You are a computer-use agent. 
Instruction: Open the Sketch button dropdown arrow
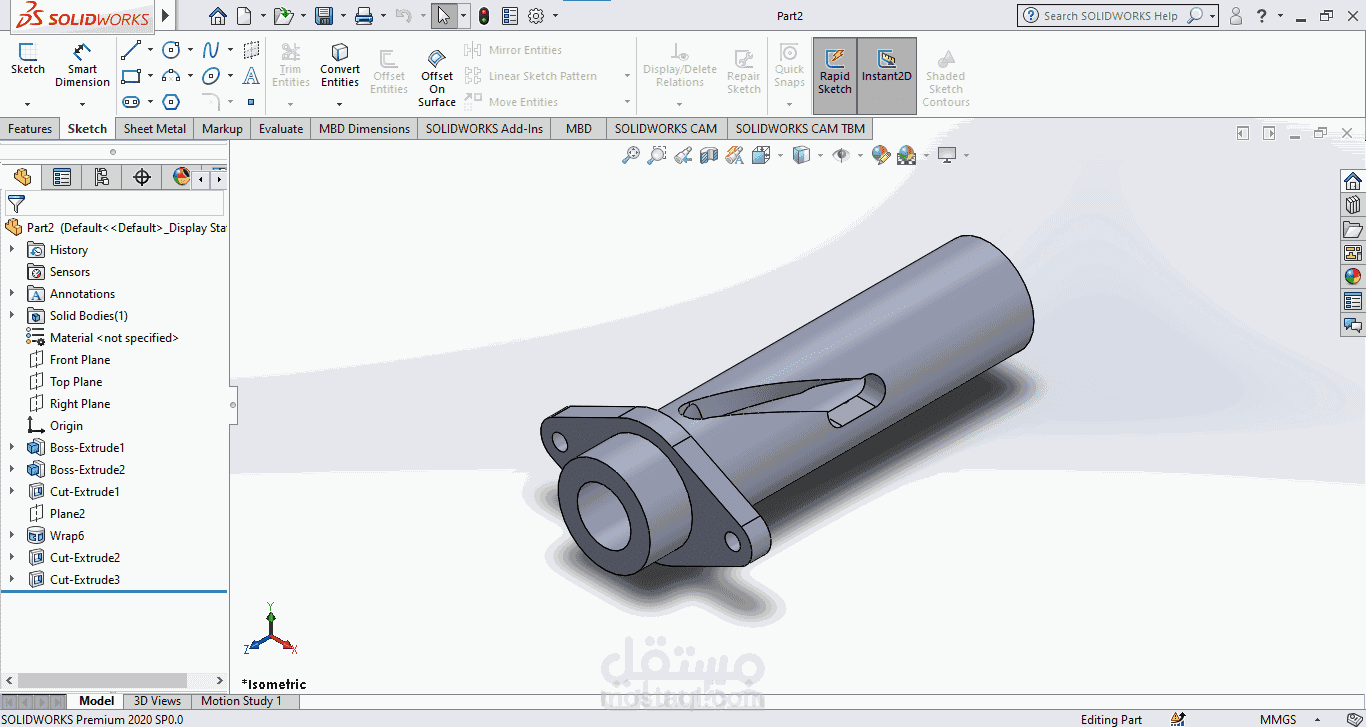(27, 104)
